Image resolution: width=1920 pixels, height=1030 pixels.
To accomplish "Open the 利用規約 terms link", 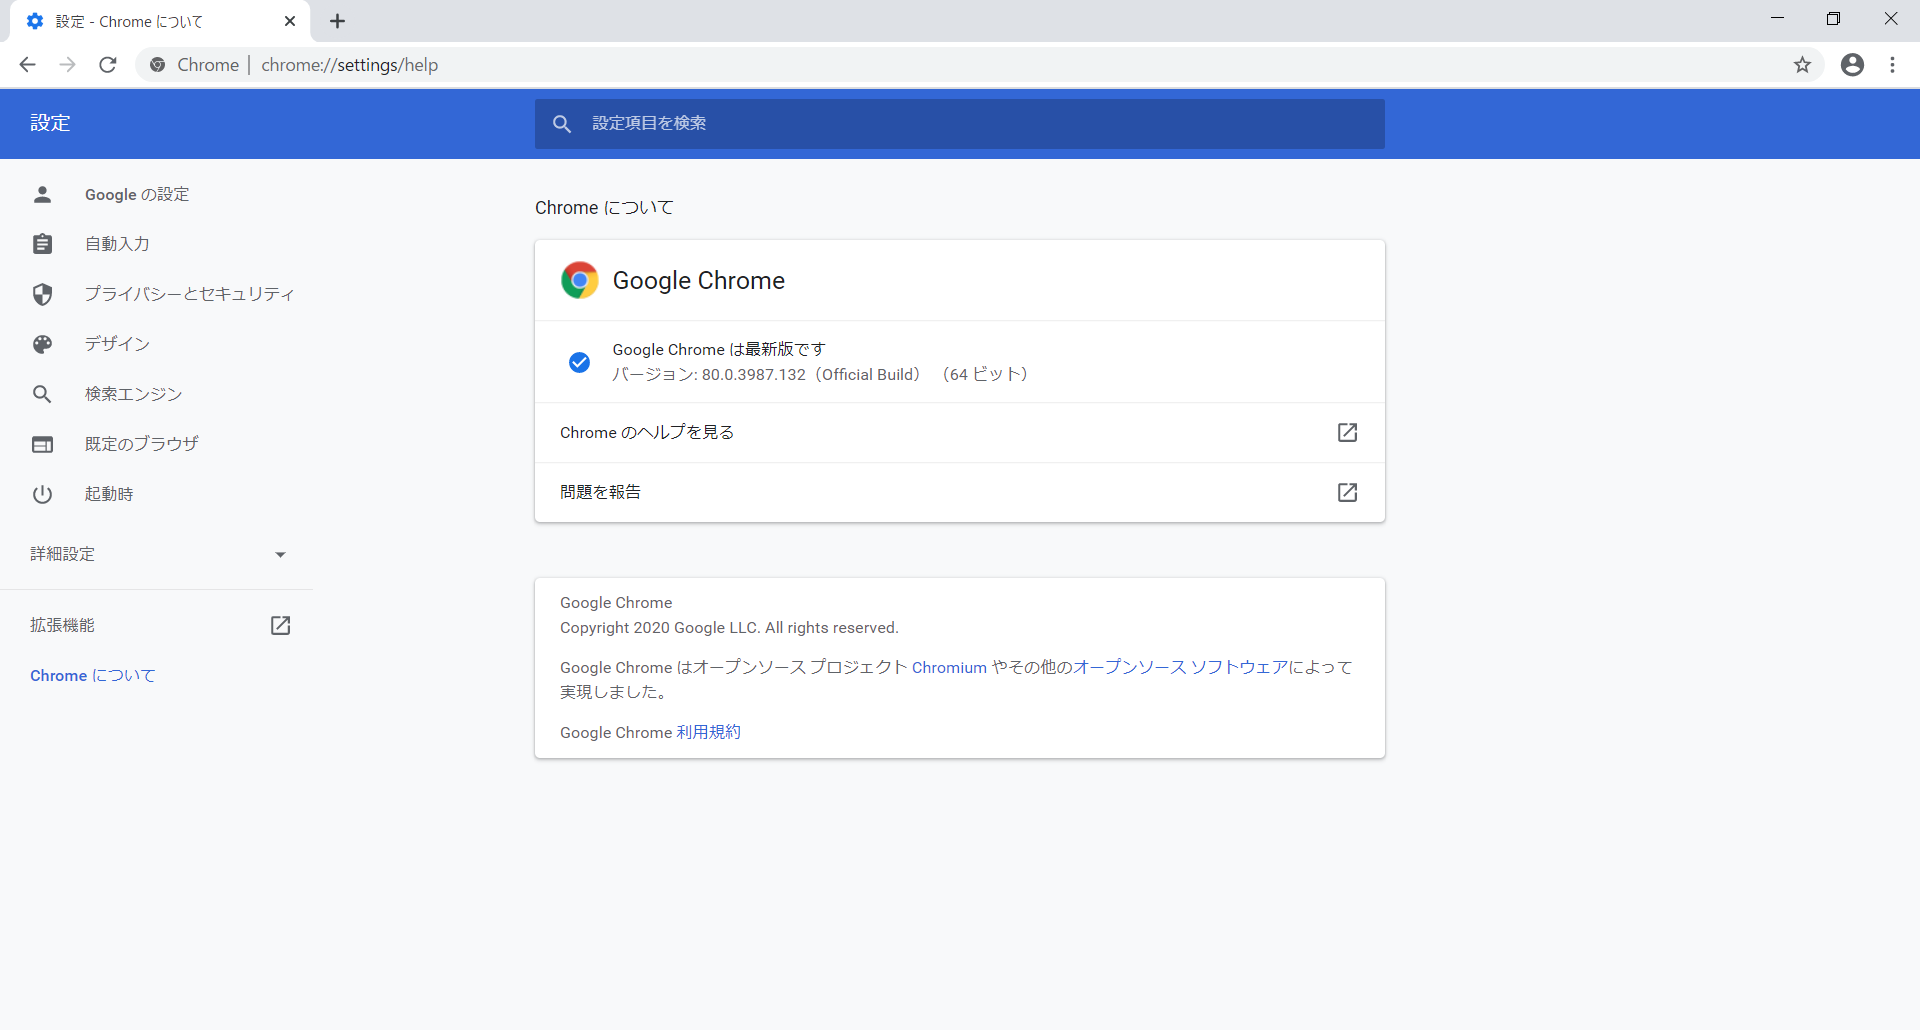I will click(x=708, y=732).
